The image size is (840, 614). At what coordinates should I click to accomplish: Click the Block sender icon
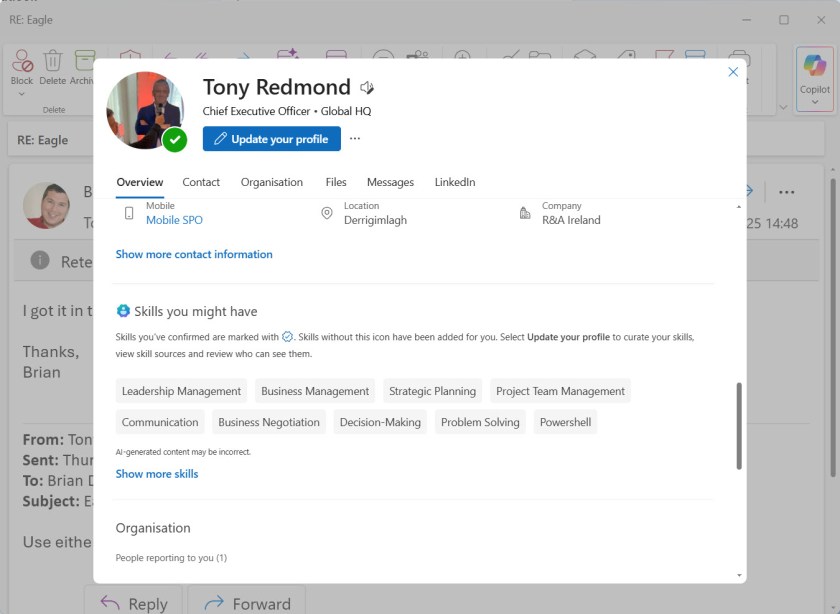pyautogui.click(x=22, y=62)
